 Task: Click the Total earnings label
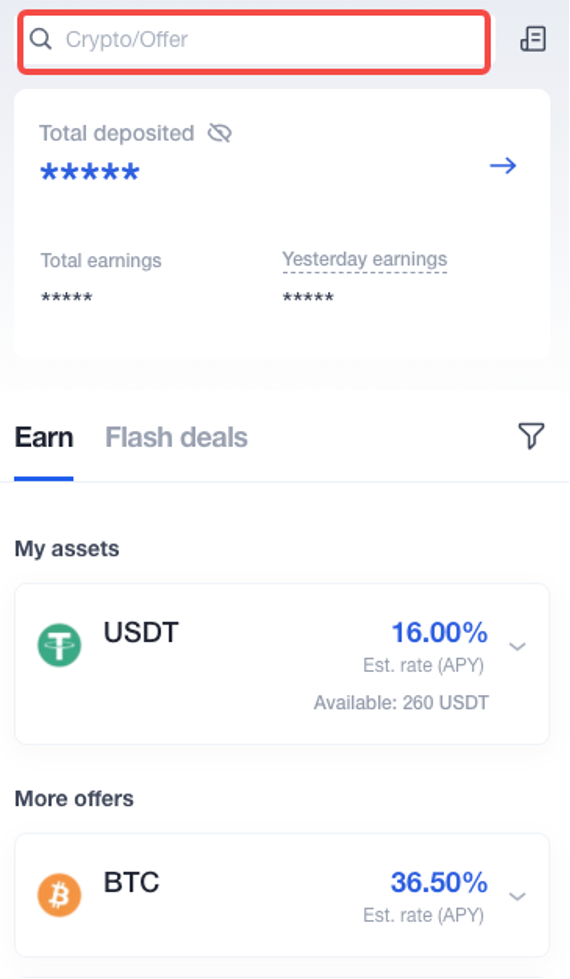[x=101, y=260]
